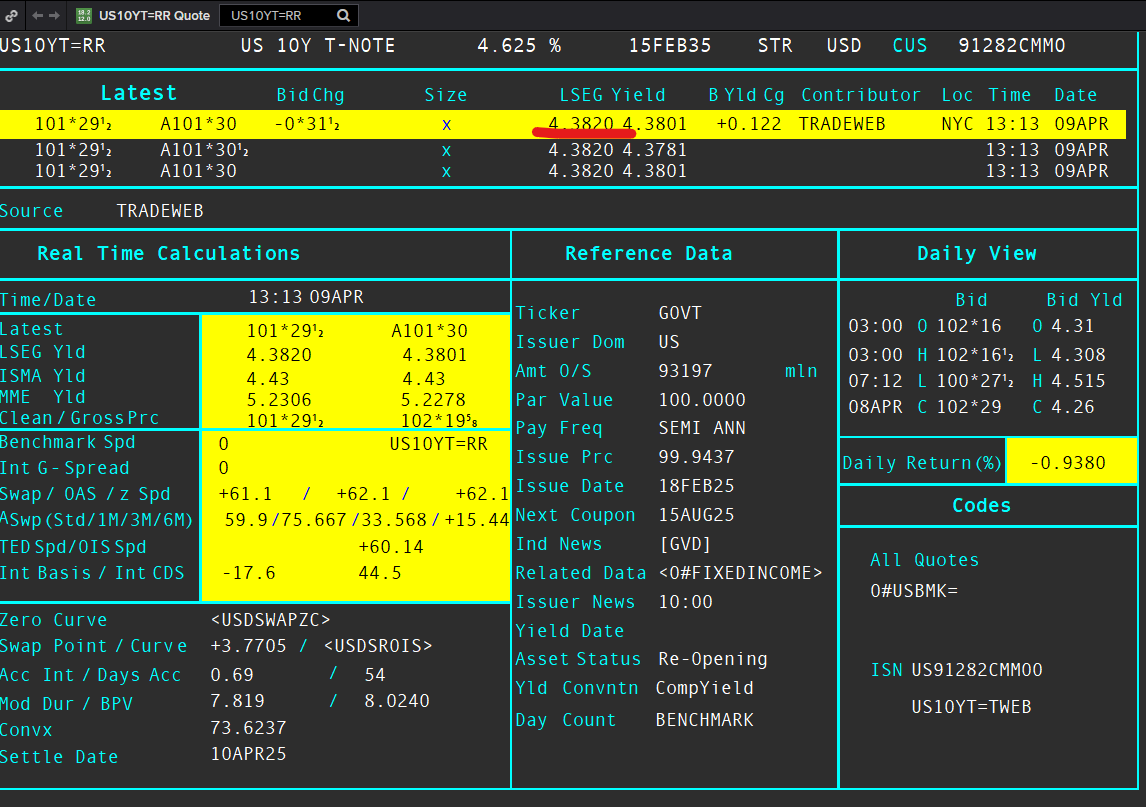Open the <USDSWAPZC> zero curve link
The width and height of the screenshot is (1146, 807).
click(270, 619)
